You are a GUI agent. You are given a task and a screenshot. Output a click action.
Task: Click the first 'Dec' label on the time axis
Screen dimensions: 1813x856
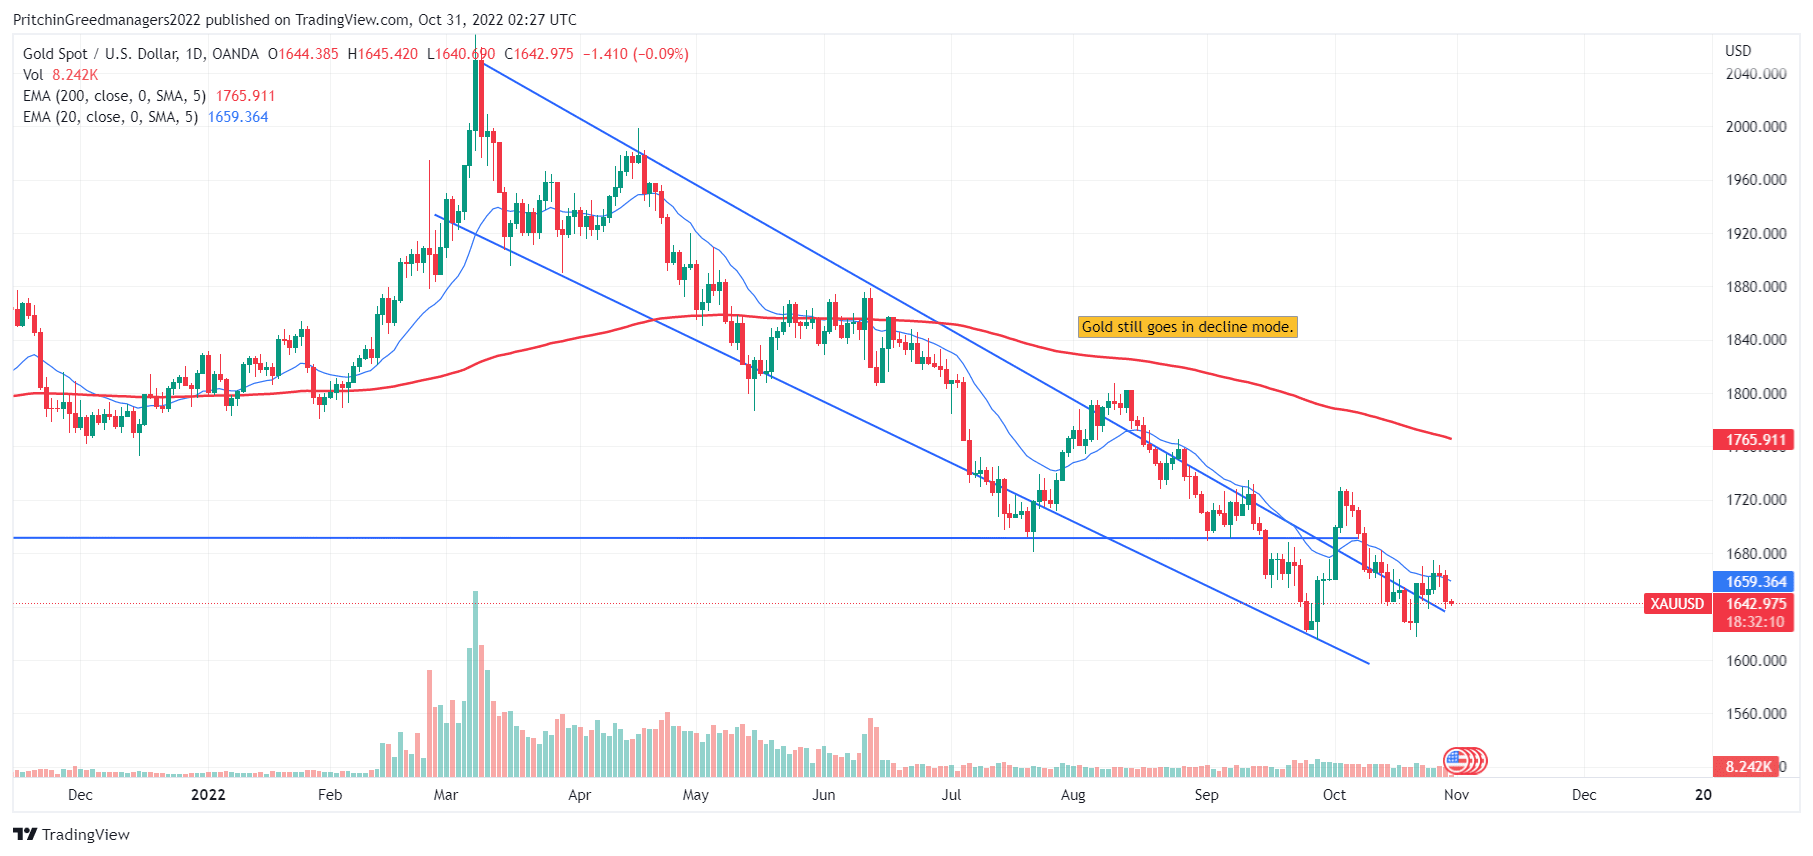coord(80,795)
